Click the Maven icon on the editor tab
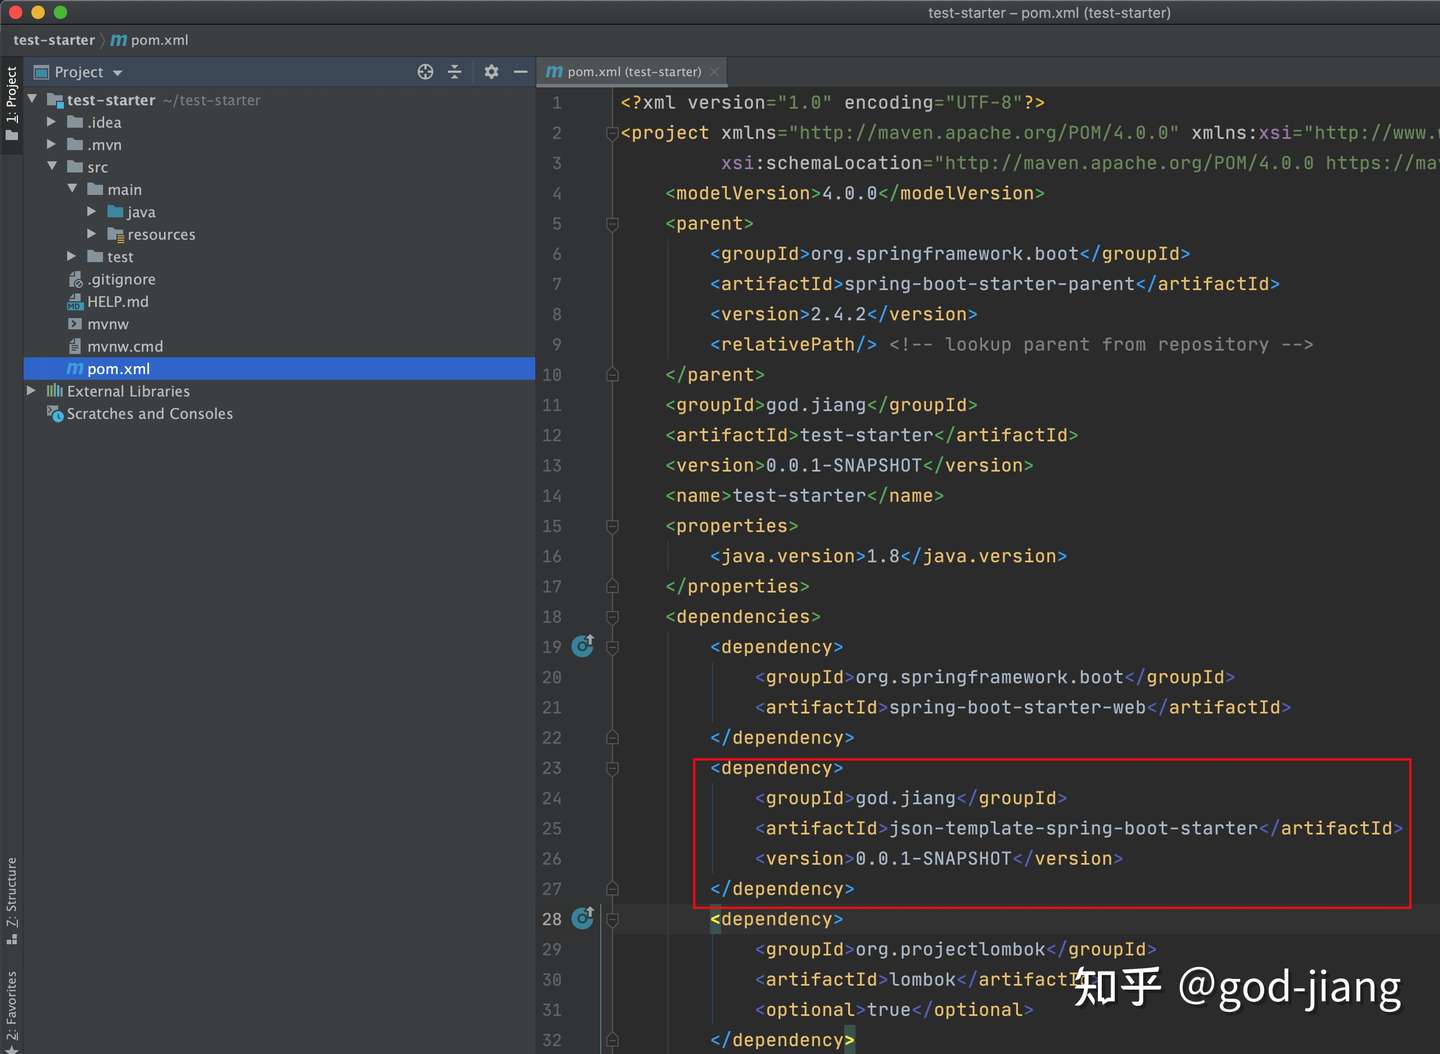The image size is (1440, 1054). tap(554, 72)
